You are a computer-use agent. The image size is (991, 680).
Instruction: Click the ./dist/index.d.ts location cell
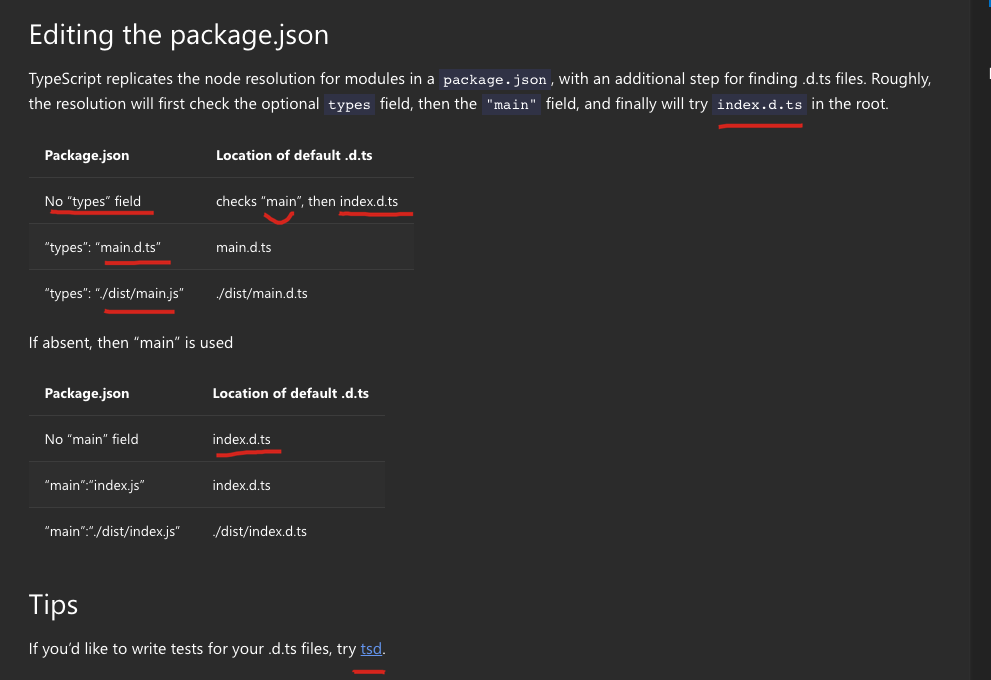click(260, 531)
